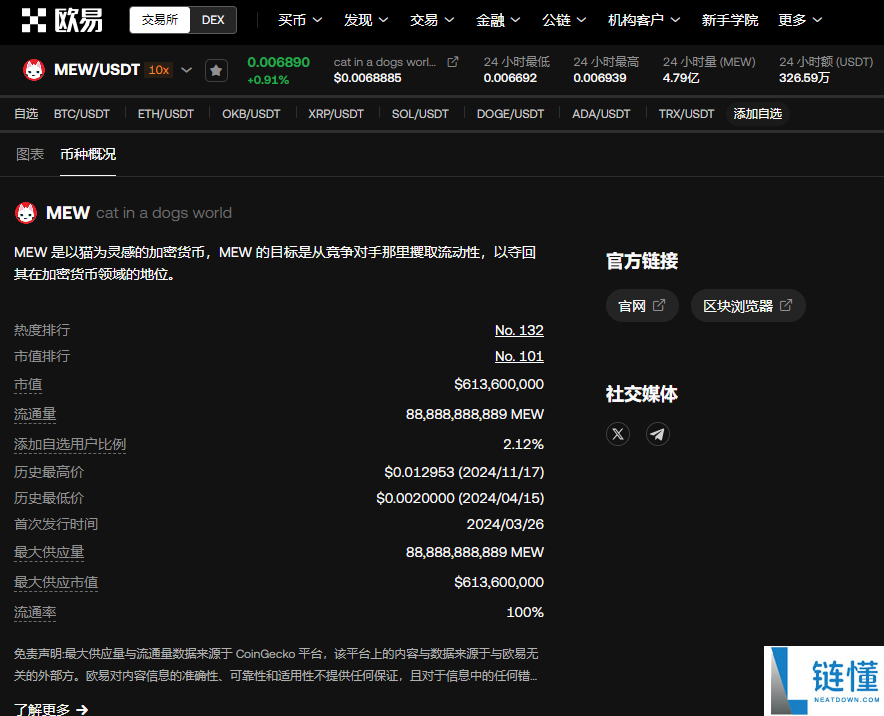The image size is (884, 716).
Task: Click the No. 132 popularity rank link
Action: click(x=519, y=330)
